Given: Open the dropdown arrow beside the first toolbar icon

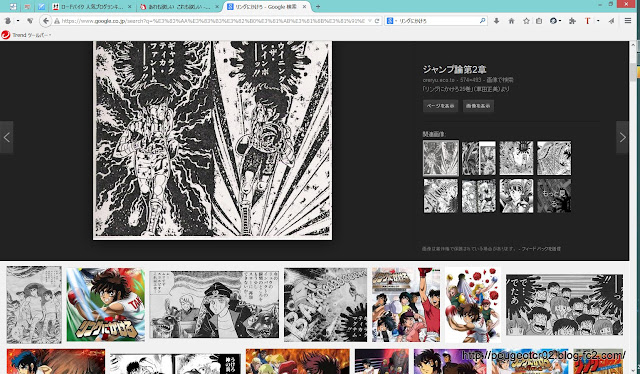Looking at the screenshot, I should [18, 21].
